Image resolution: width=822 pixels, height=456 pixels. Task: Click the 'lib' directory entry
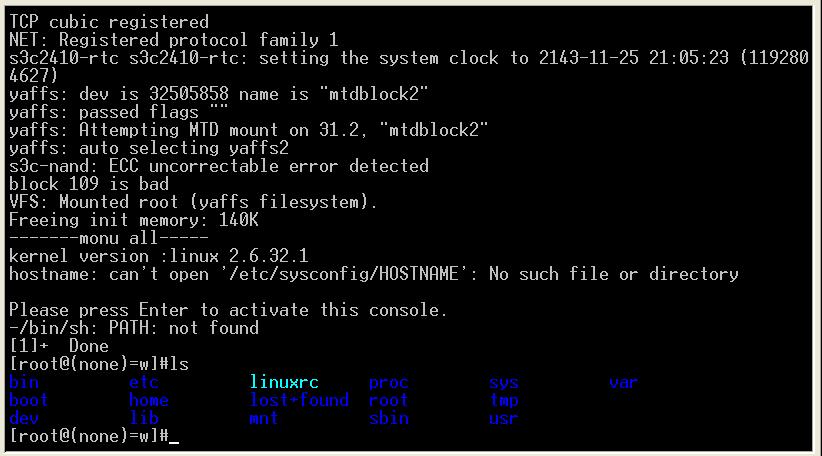[144, 418]
